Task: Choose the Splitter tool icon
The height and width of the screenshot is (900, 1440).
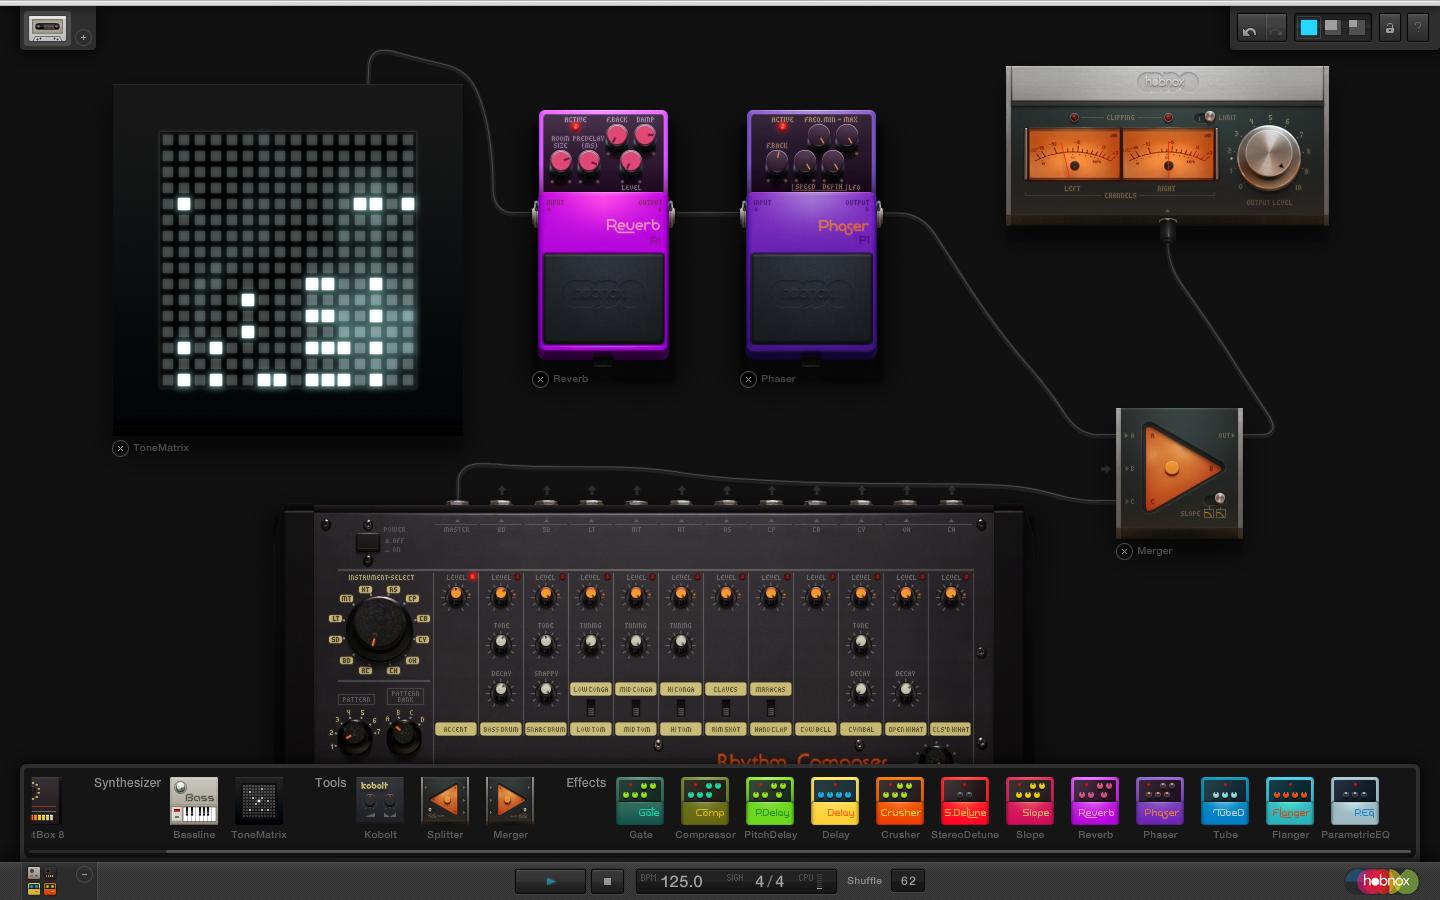Action: coord(445,801)
